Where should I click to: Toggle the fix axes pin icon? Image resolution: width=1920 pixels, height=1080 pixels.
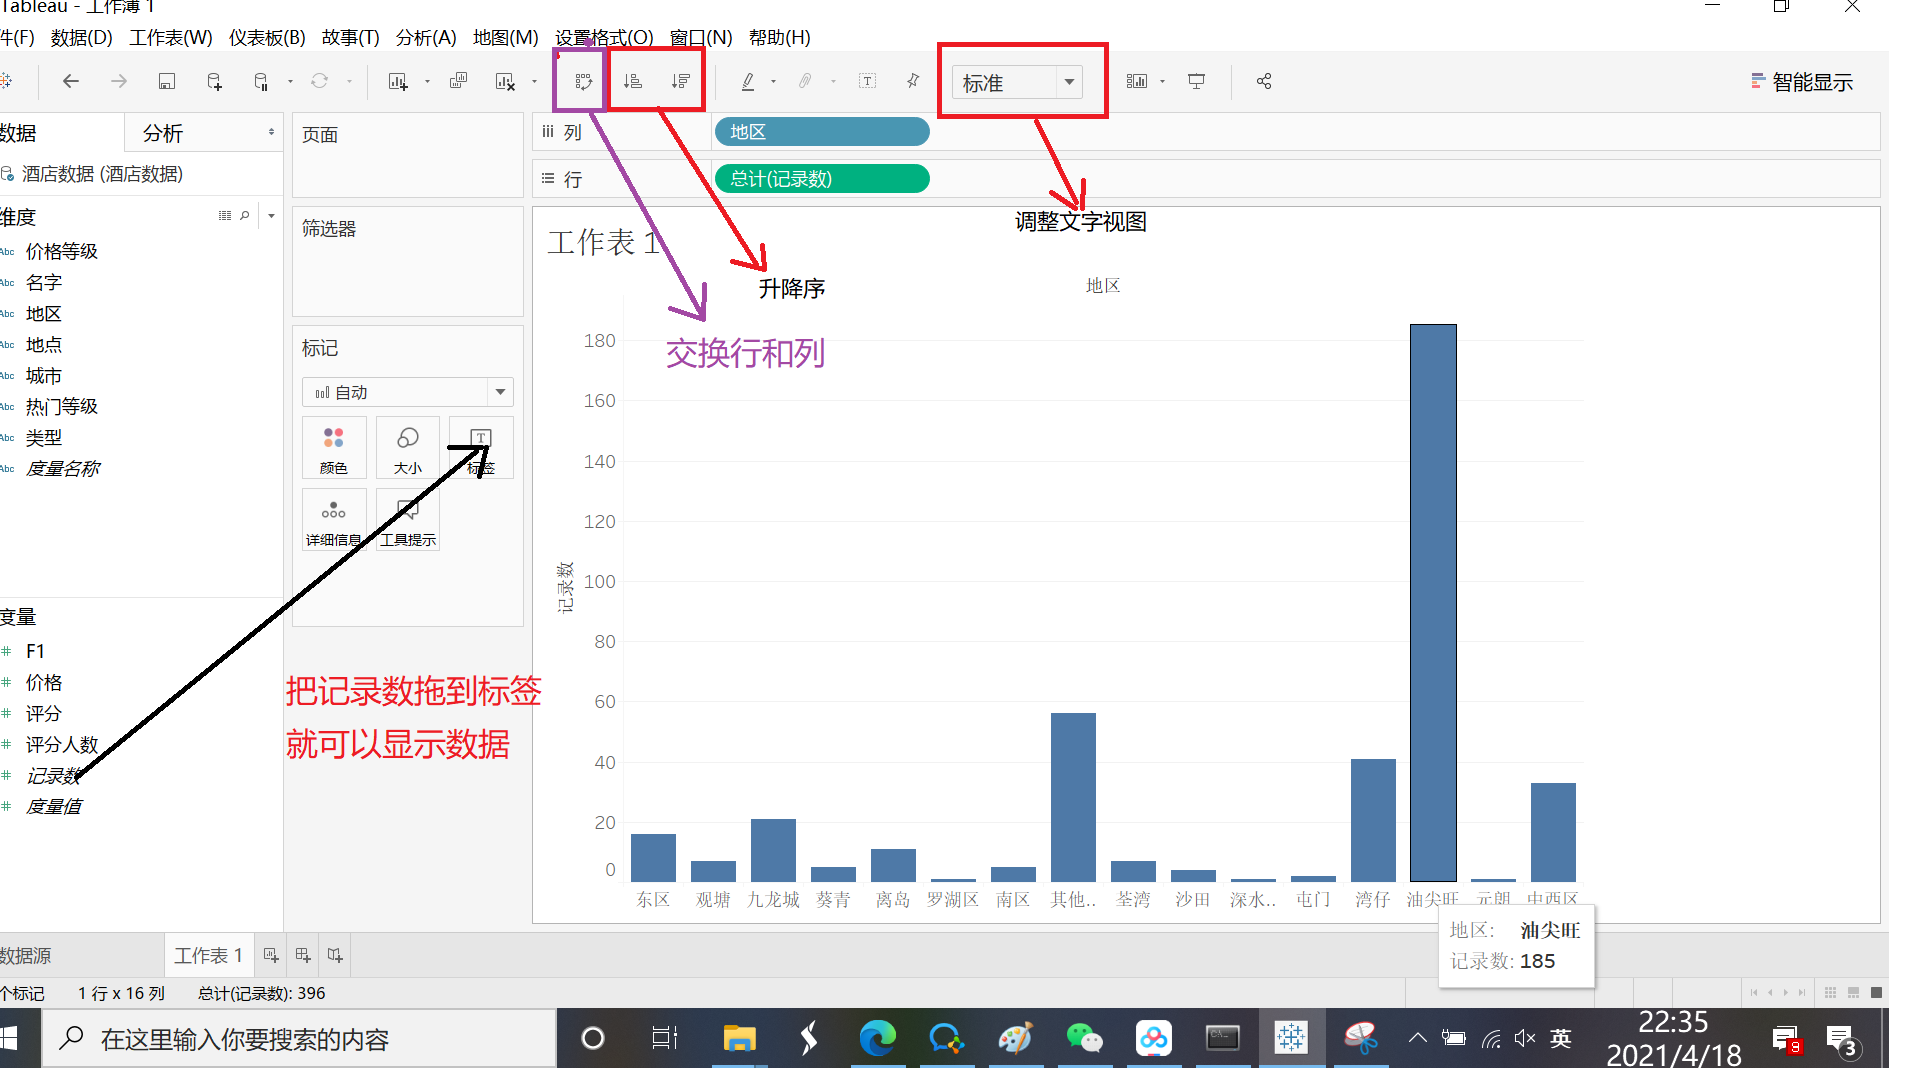pos(912,82)
